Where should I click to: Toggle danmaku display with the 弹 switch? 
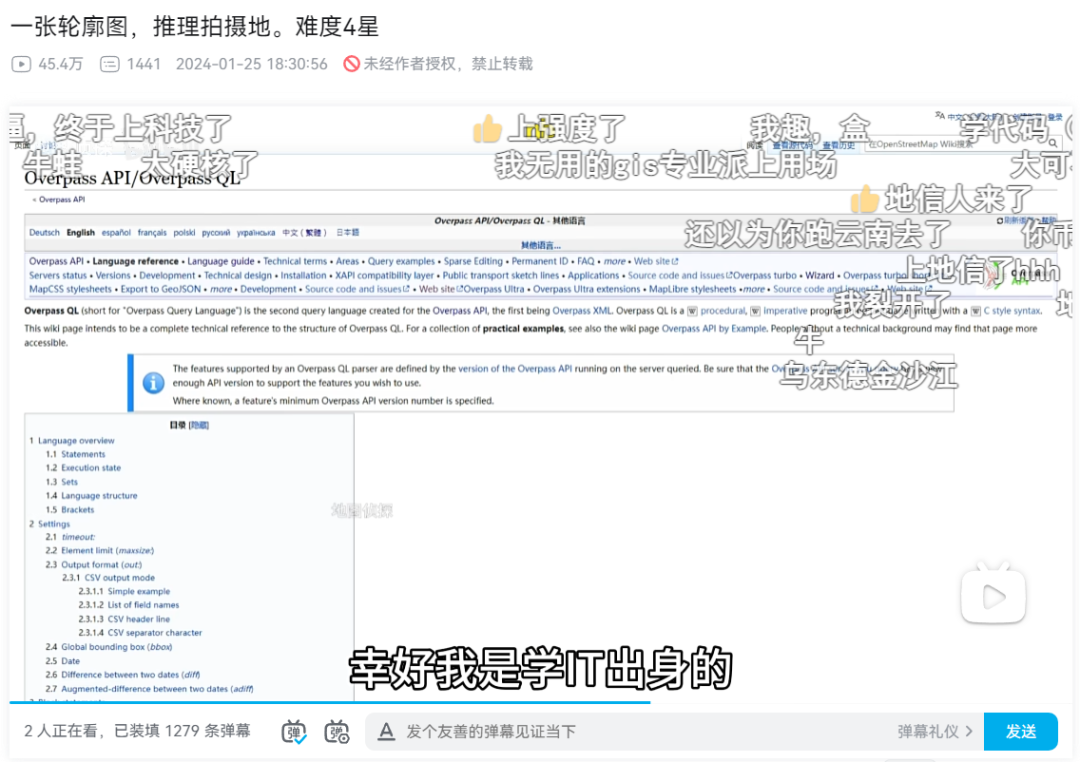click(292, 731)
